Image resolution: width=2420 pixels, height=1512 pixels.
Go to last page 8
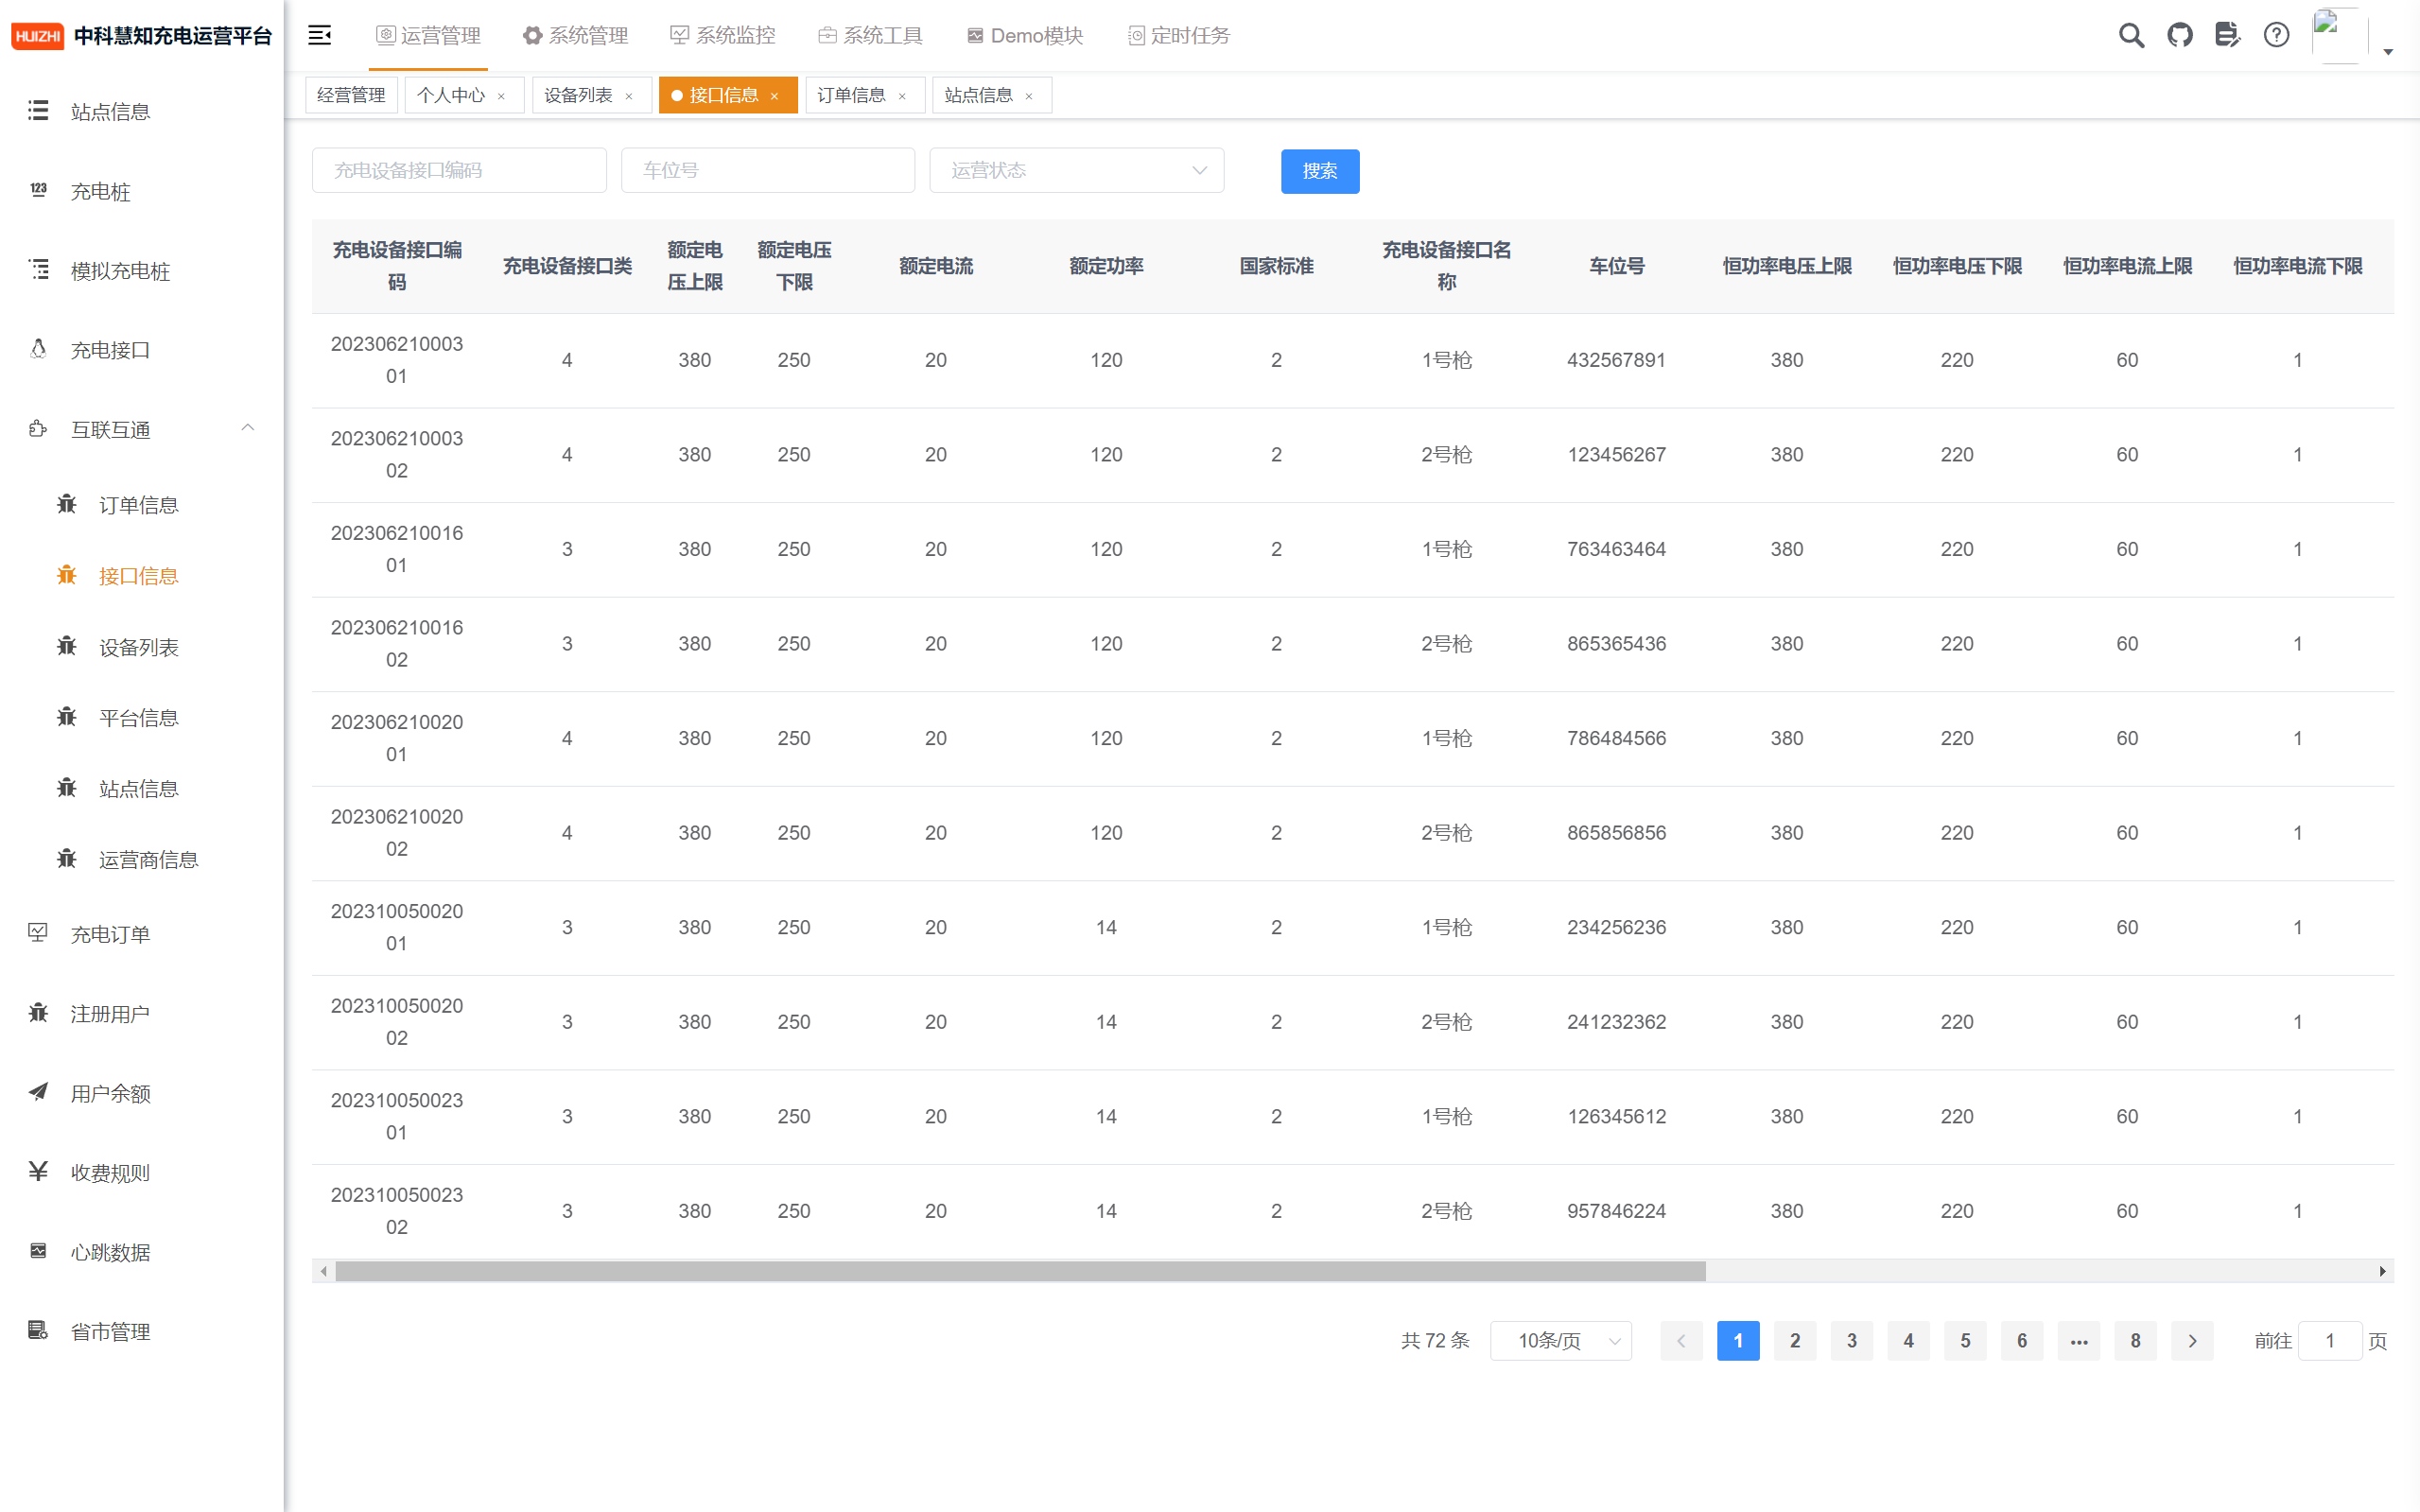(2135, 1341)
